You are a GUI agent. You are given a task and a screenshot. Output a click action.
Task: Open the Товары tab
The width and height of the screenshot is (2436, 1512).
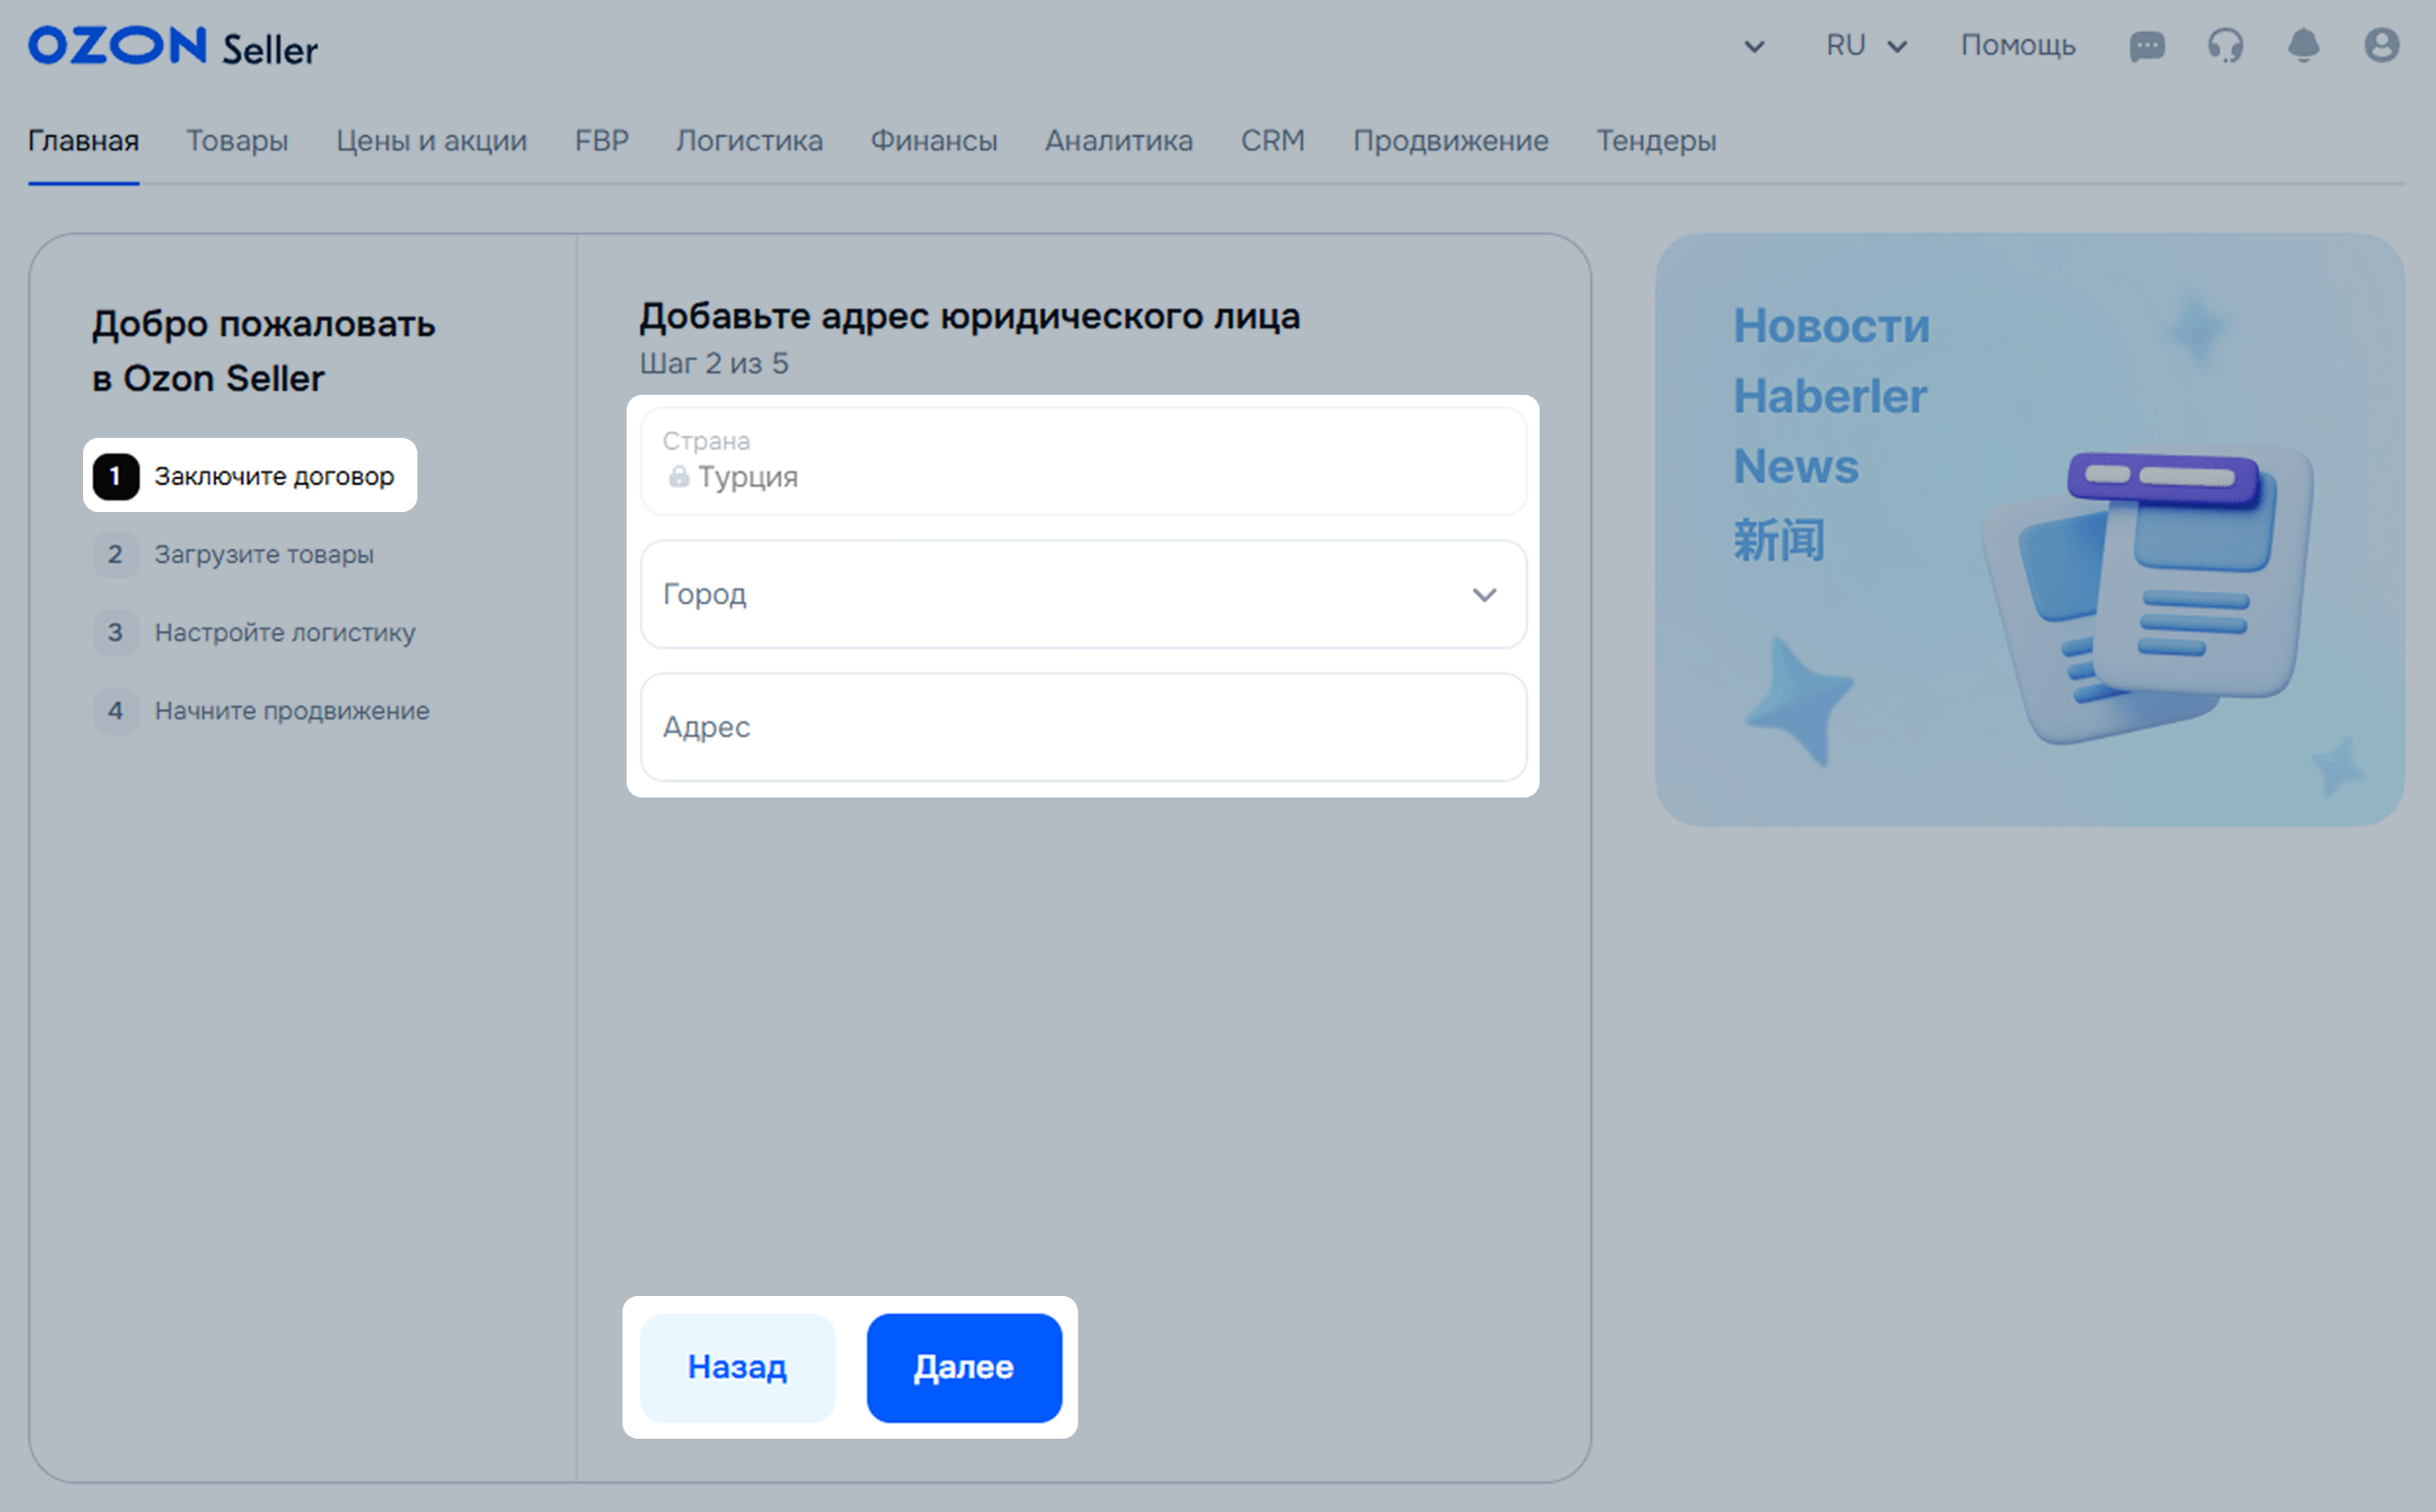click(x=237, y=141)
